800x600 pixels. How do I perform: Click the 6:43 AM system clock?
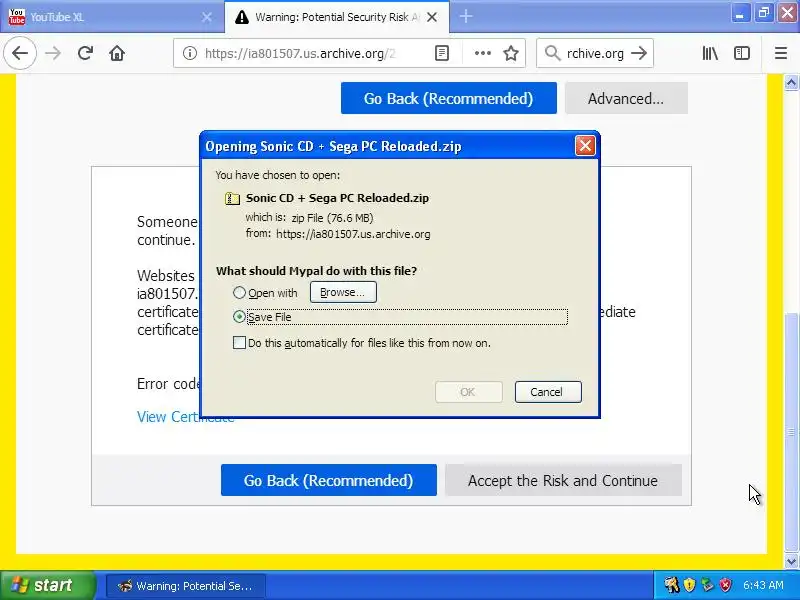(x=763, y=585)
